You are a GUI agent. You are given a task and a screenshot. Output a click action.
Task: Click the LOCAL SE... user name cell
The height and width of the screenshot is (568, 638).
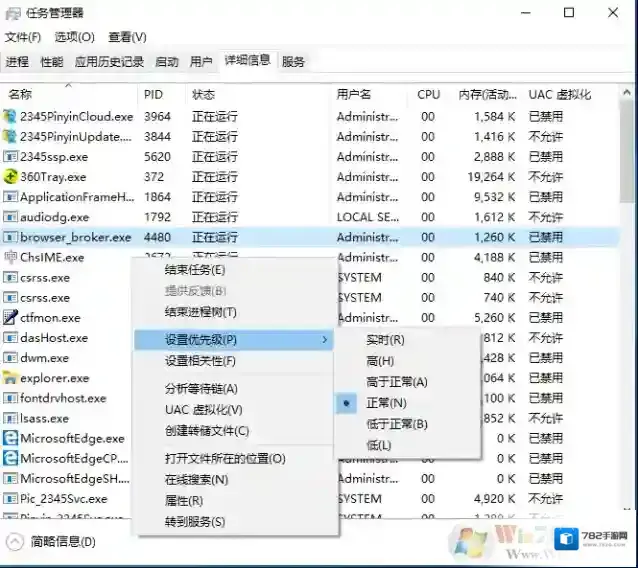(x=367, y=217)
